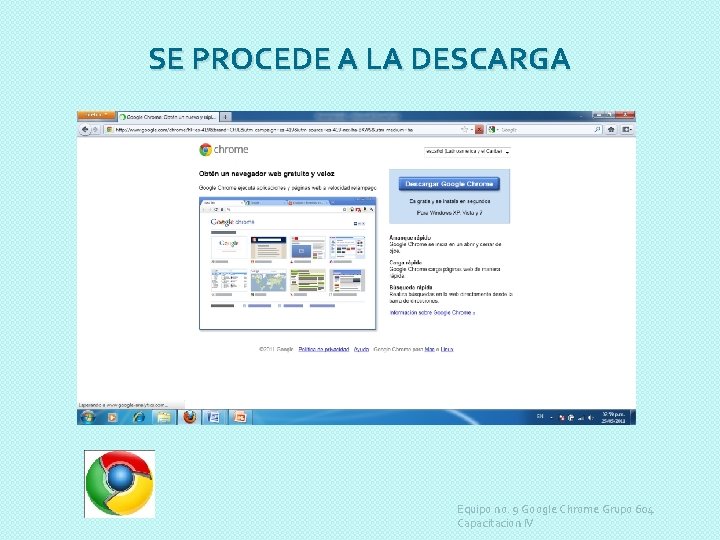This screenshot has height=540, width=720.
Task: Click the large Chrome logo on slide
Action: 120,484
